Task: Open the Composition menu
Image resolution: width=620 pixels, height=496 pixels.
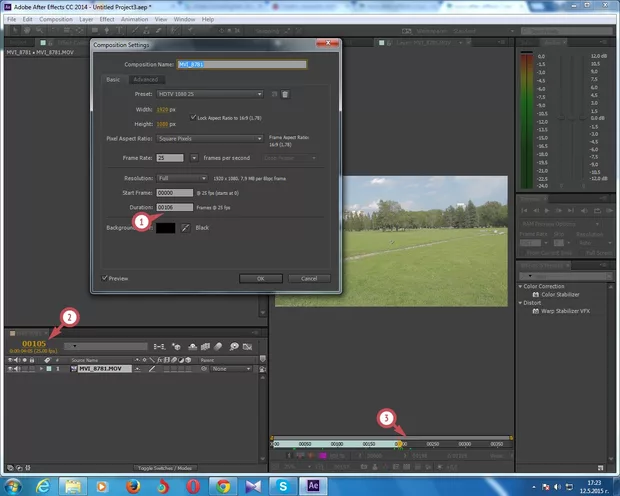Action: [55, 19]
